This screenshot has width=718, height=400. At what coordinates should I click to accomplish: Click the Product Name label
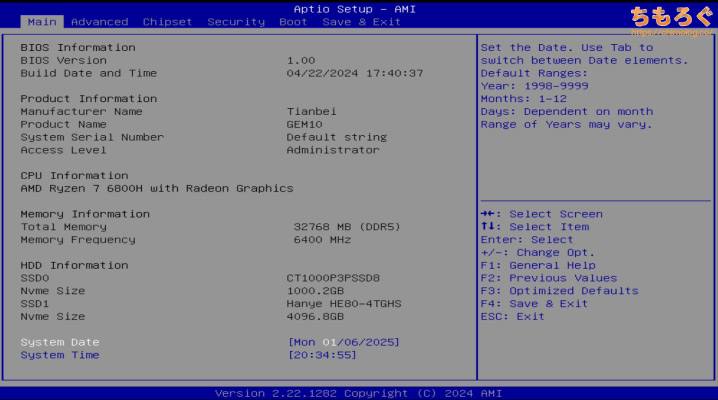(x=64, y=124)
